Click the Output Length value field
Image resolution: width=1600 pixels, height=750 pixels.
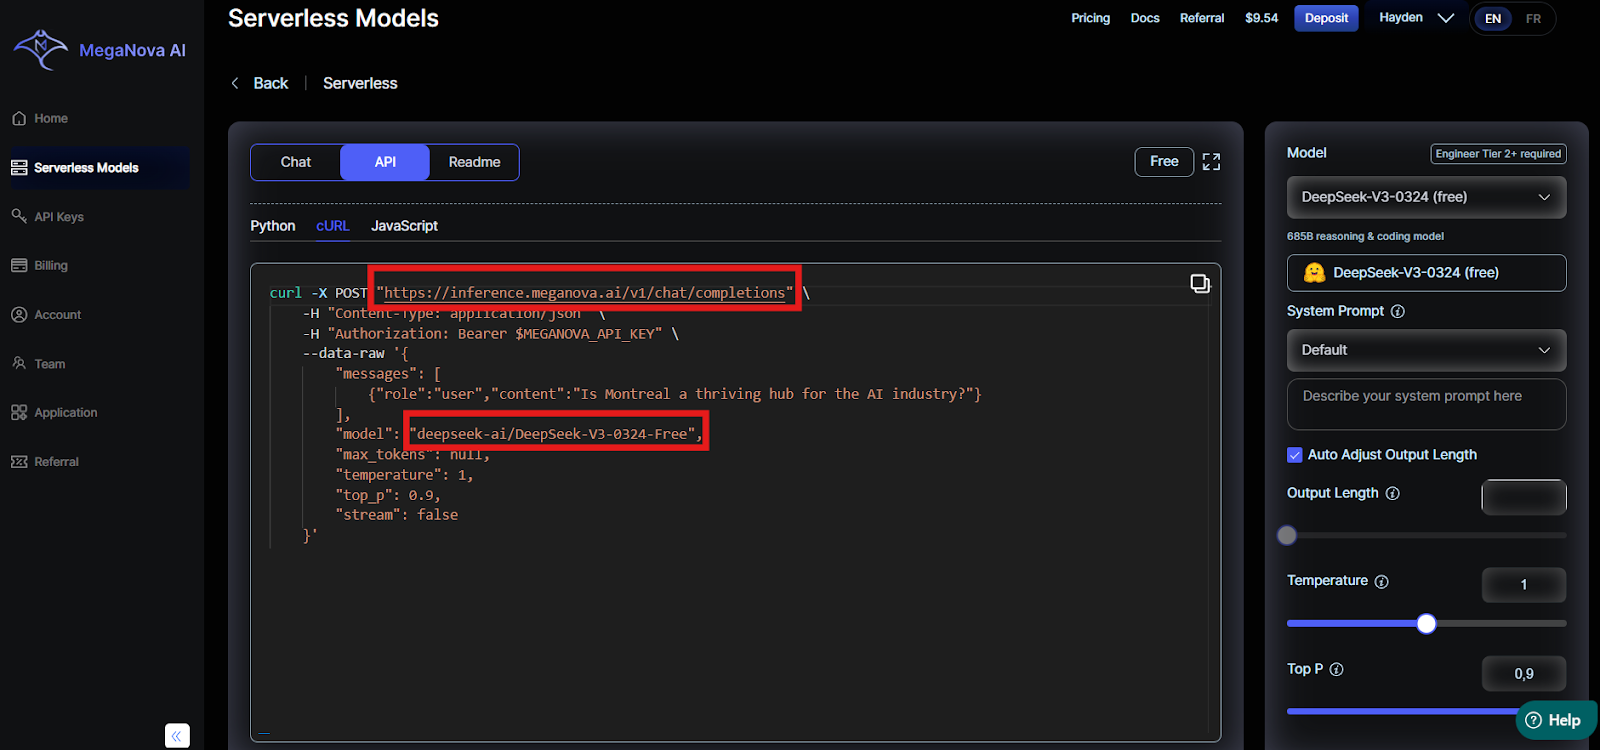[x=1524, y=497]
